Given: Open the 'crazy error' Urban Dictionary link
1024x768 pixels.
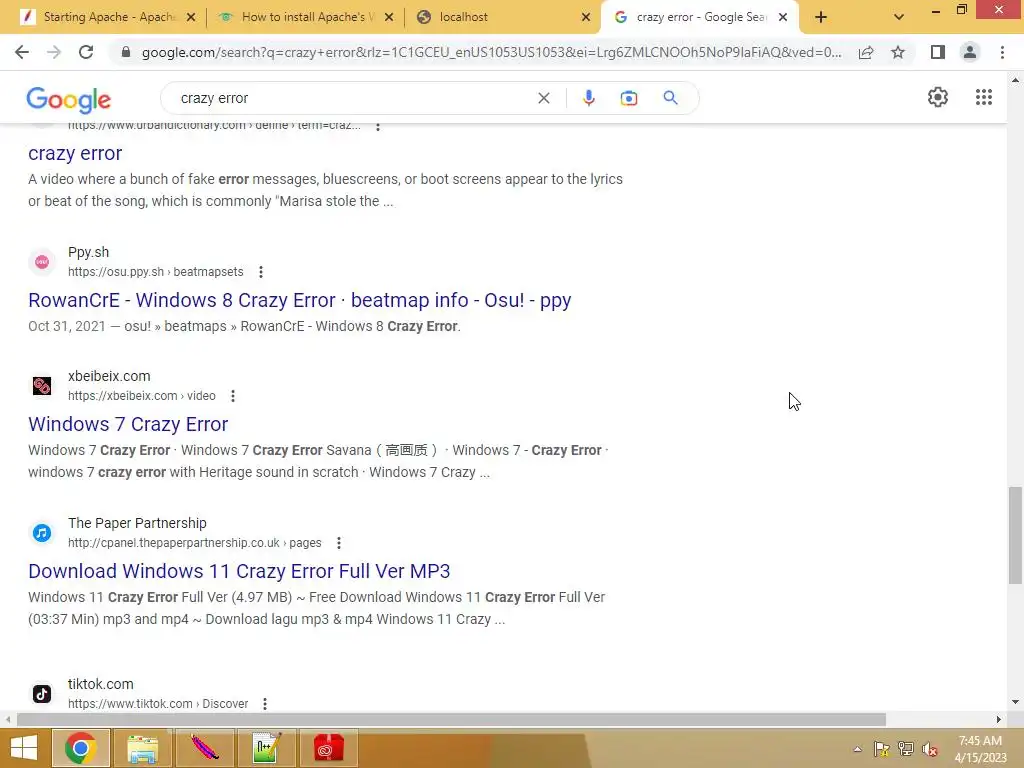Looking at the screenshot, I should 75,153.
